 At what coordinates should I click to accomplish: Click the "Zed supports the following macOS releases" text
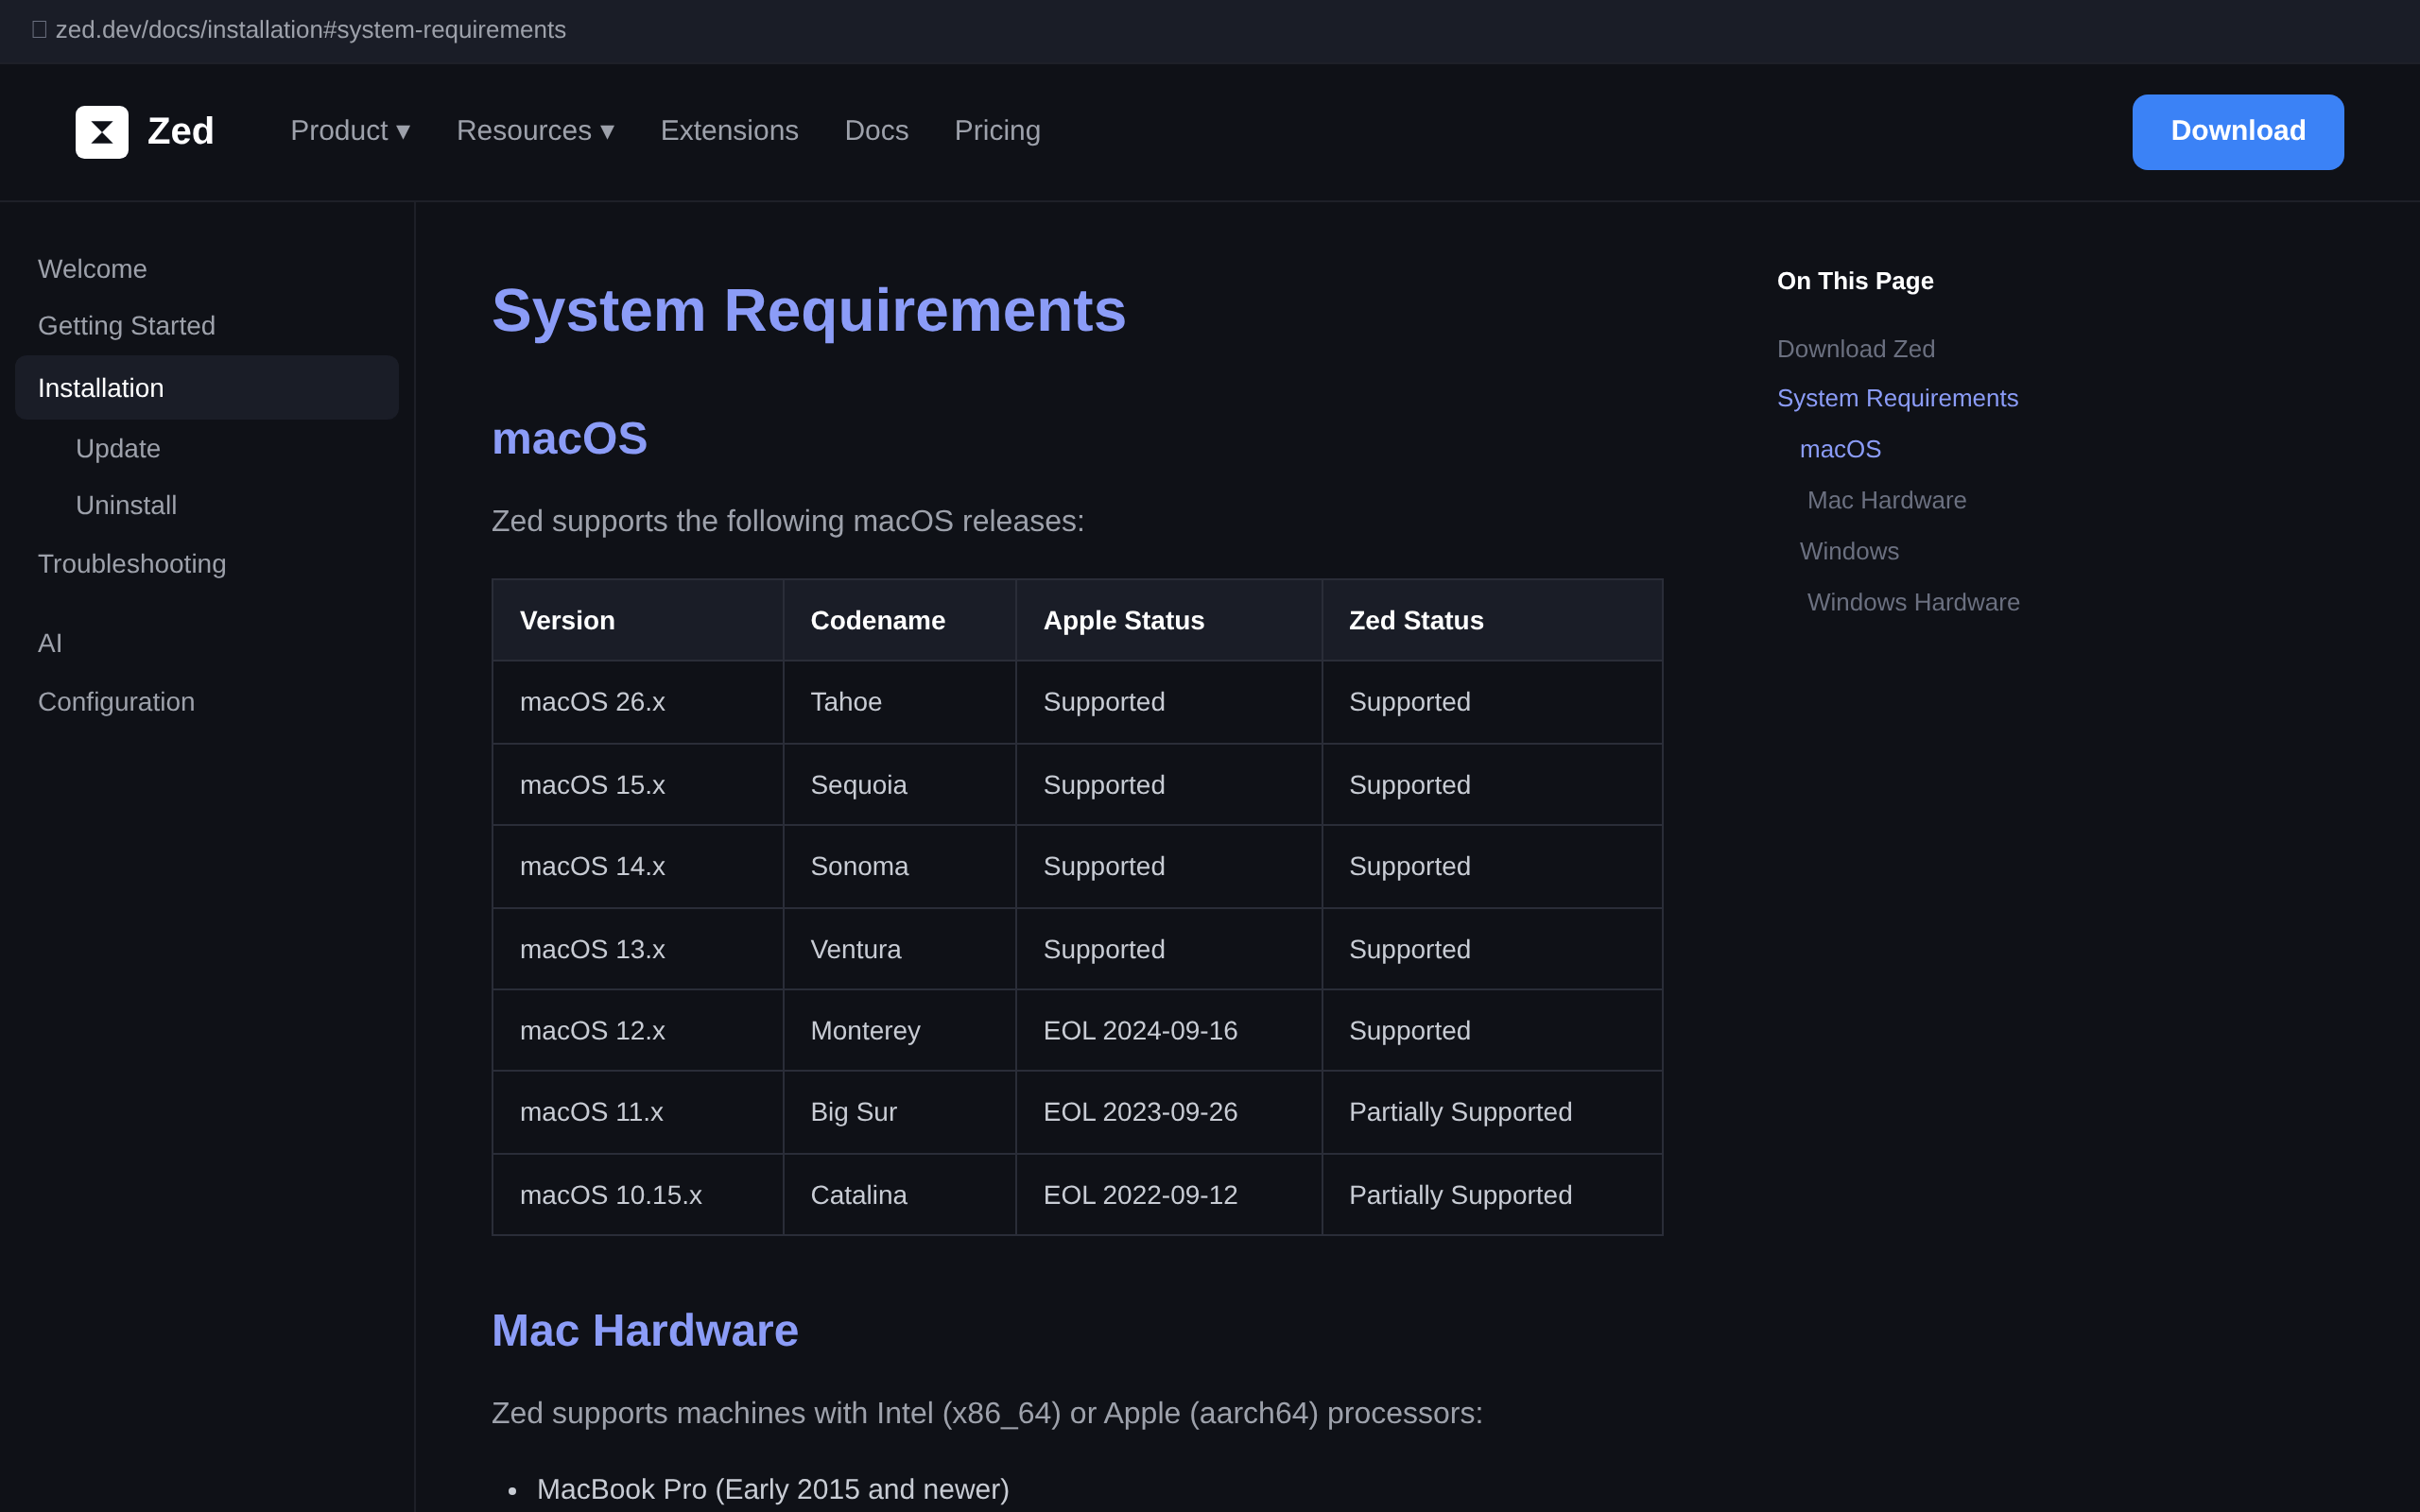tap(788, 521)
